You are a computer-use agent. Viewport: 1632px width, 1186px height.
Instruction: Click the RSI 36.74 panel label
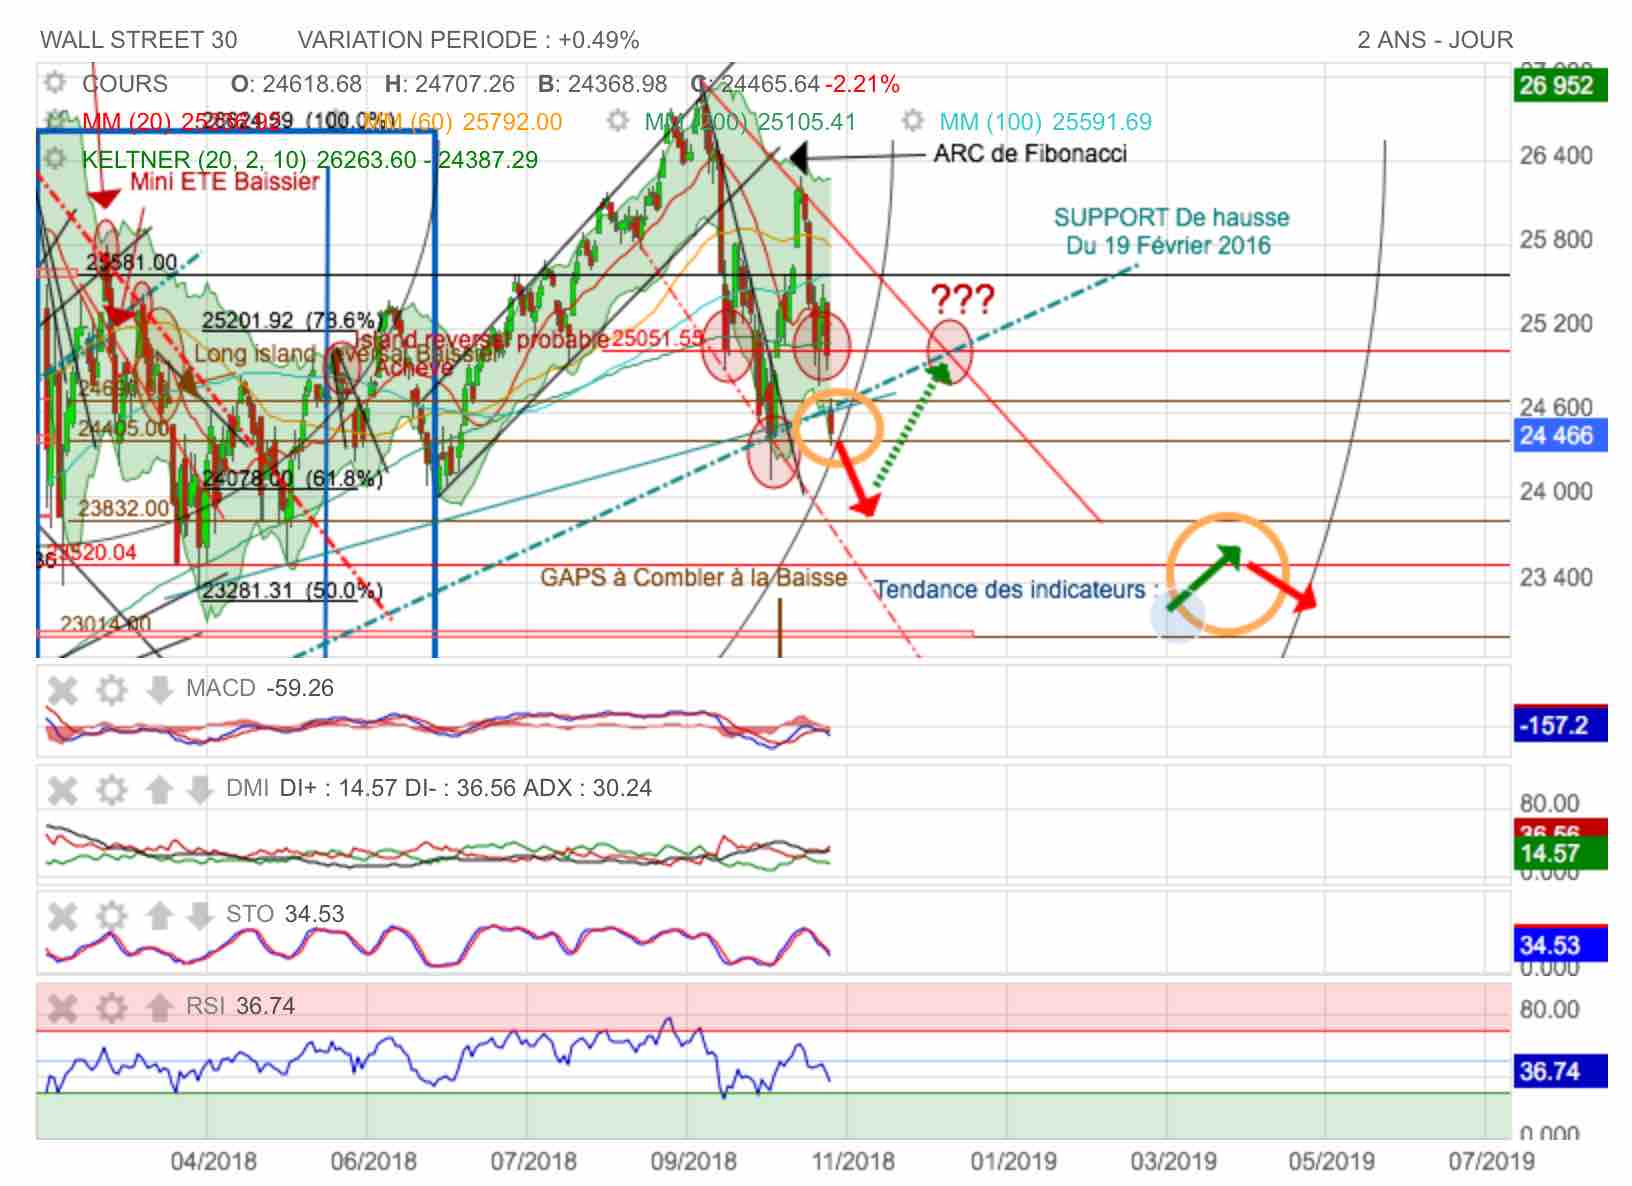[x=241, y=1006]
